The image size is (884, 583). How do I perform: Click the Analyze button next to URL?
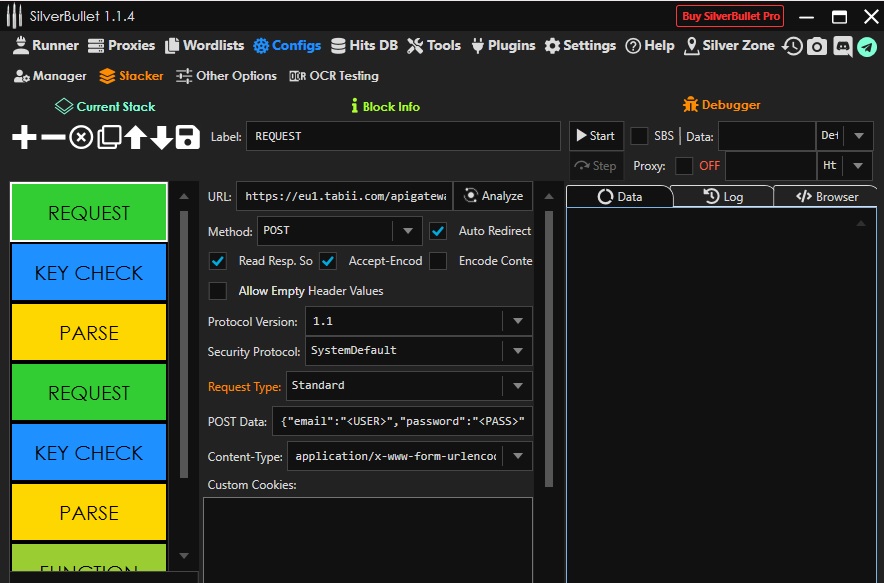pyautogui.click(x=493, y=196)
